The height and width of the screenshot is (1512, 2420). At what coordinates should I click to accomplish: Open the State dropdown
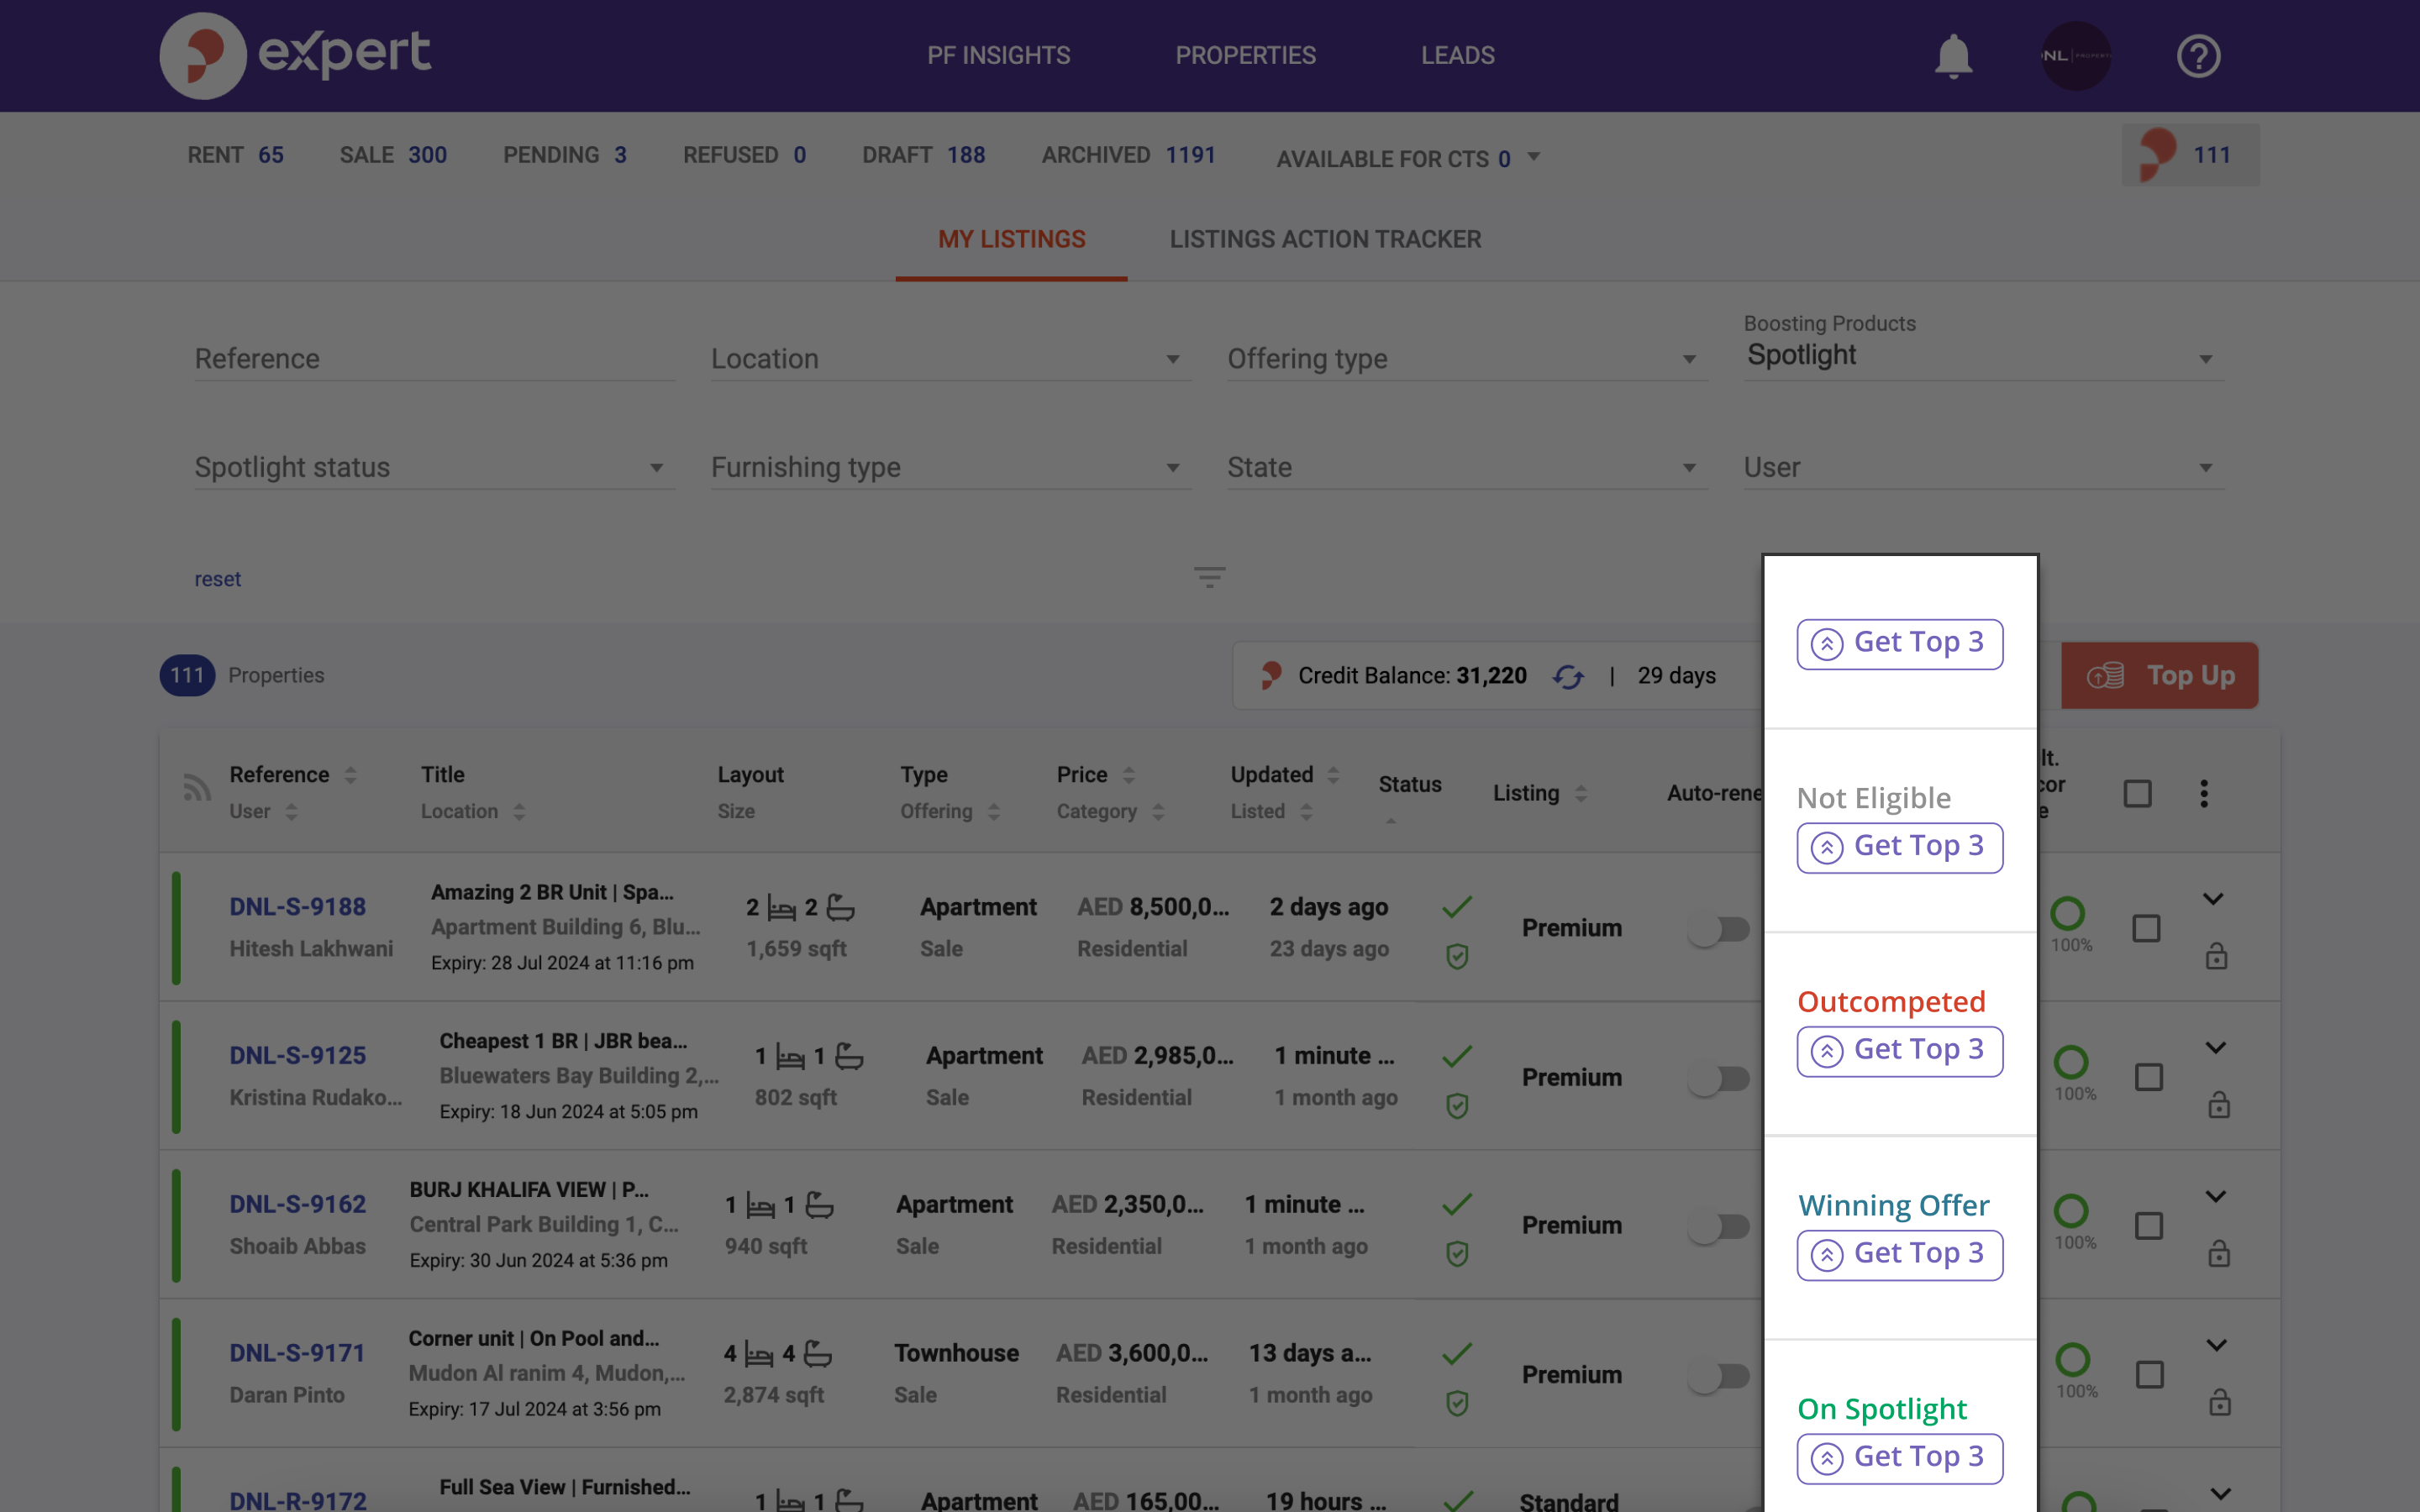[x=1467, y=467]
